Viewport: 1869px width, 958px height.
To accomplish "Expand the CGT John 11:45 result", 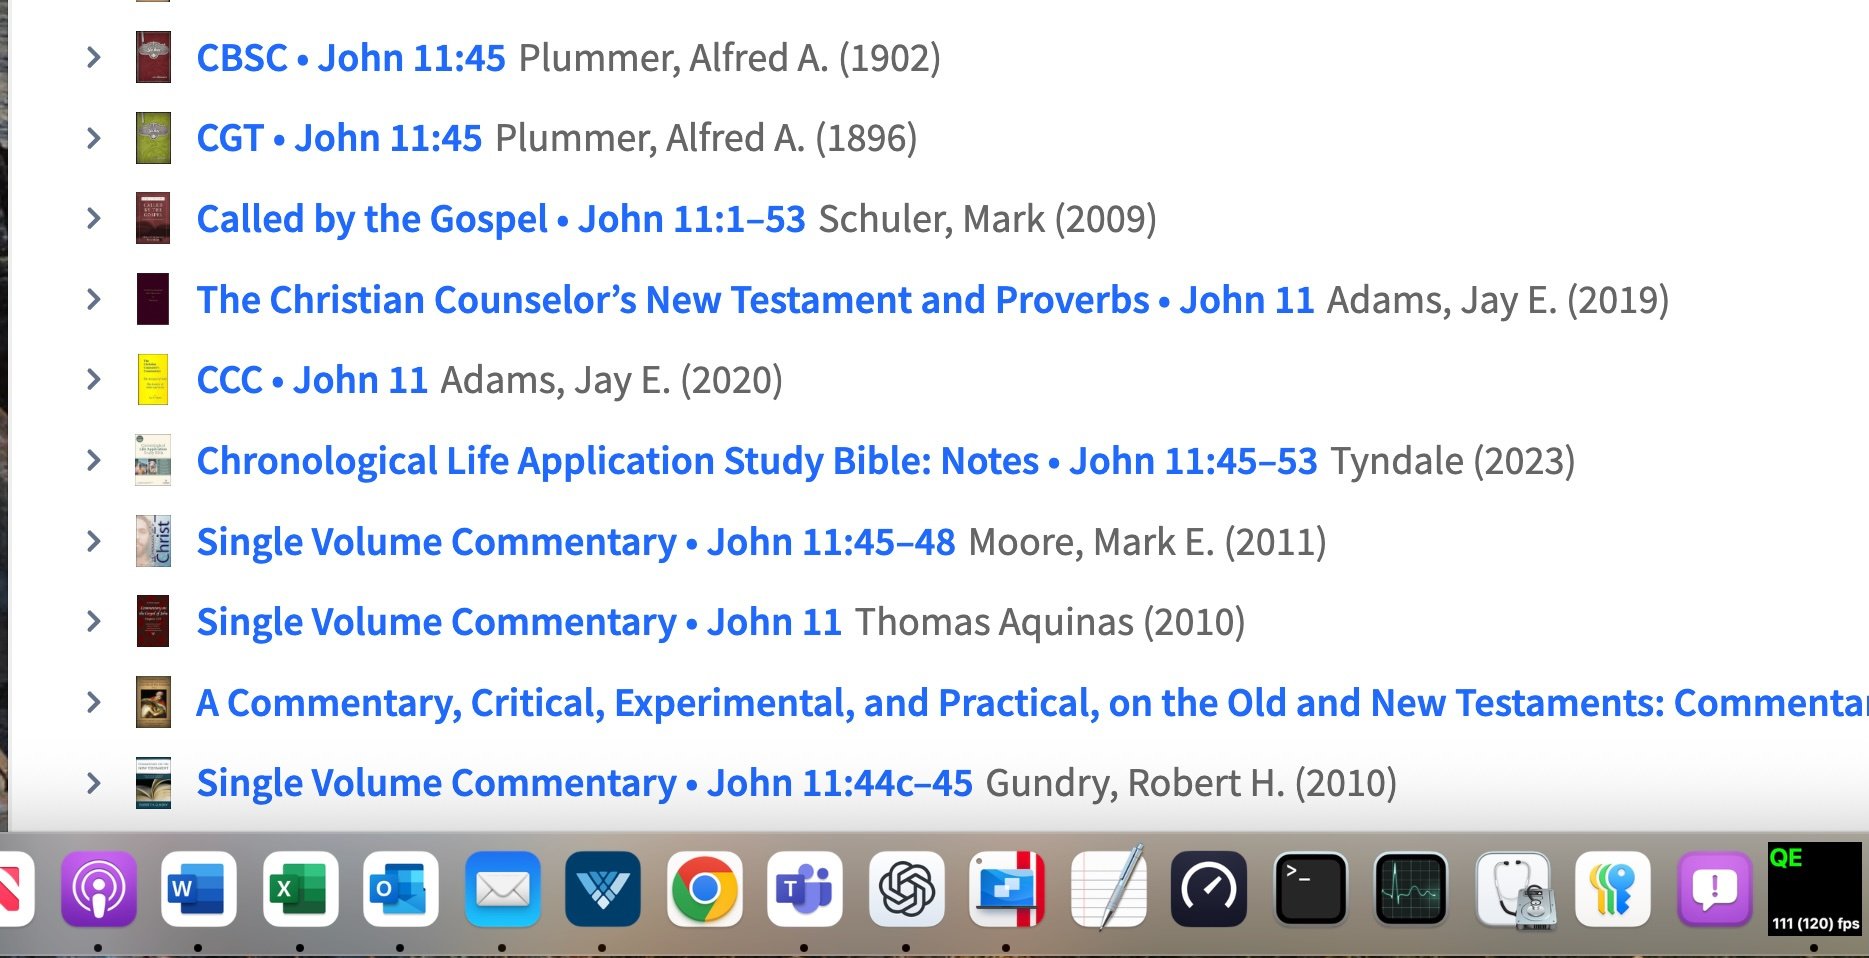I will [94, 138].
